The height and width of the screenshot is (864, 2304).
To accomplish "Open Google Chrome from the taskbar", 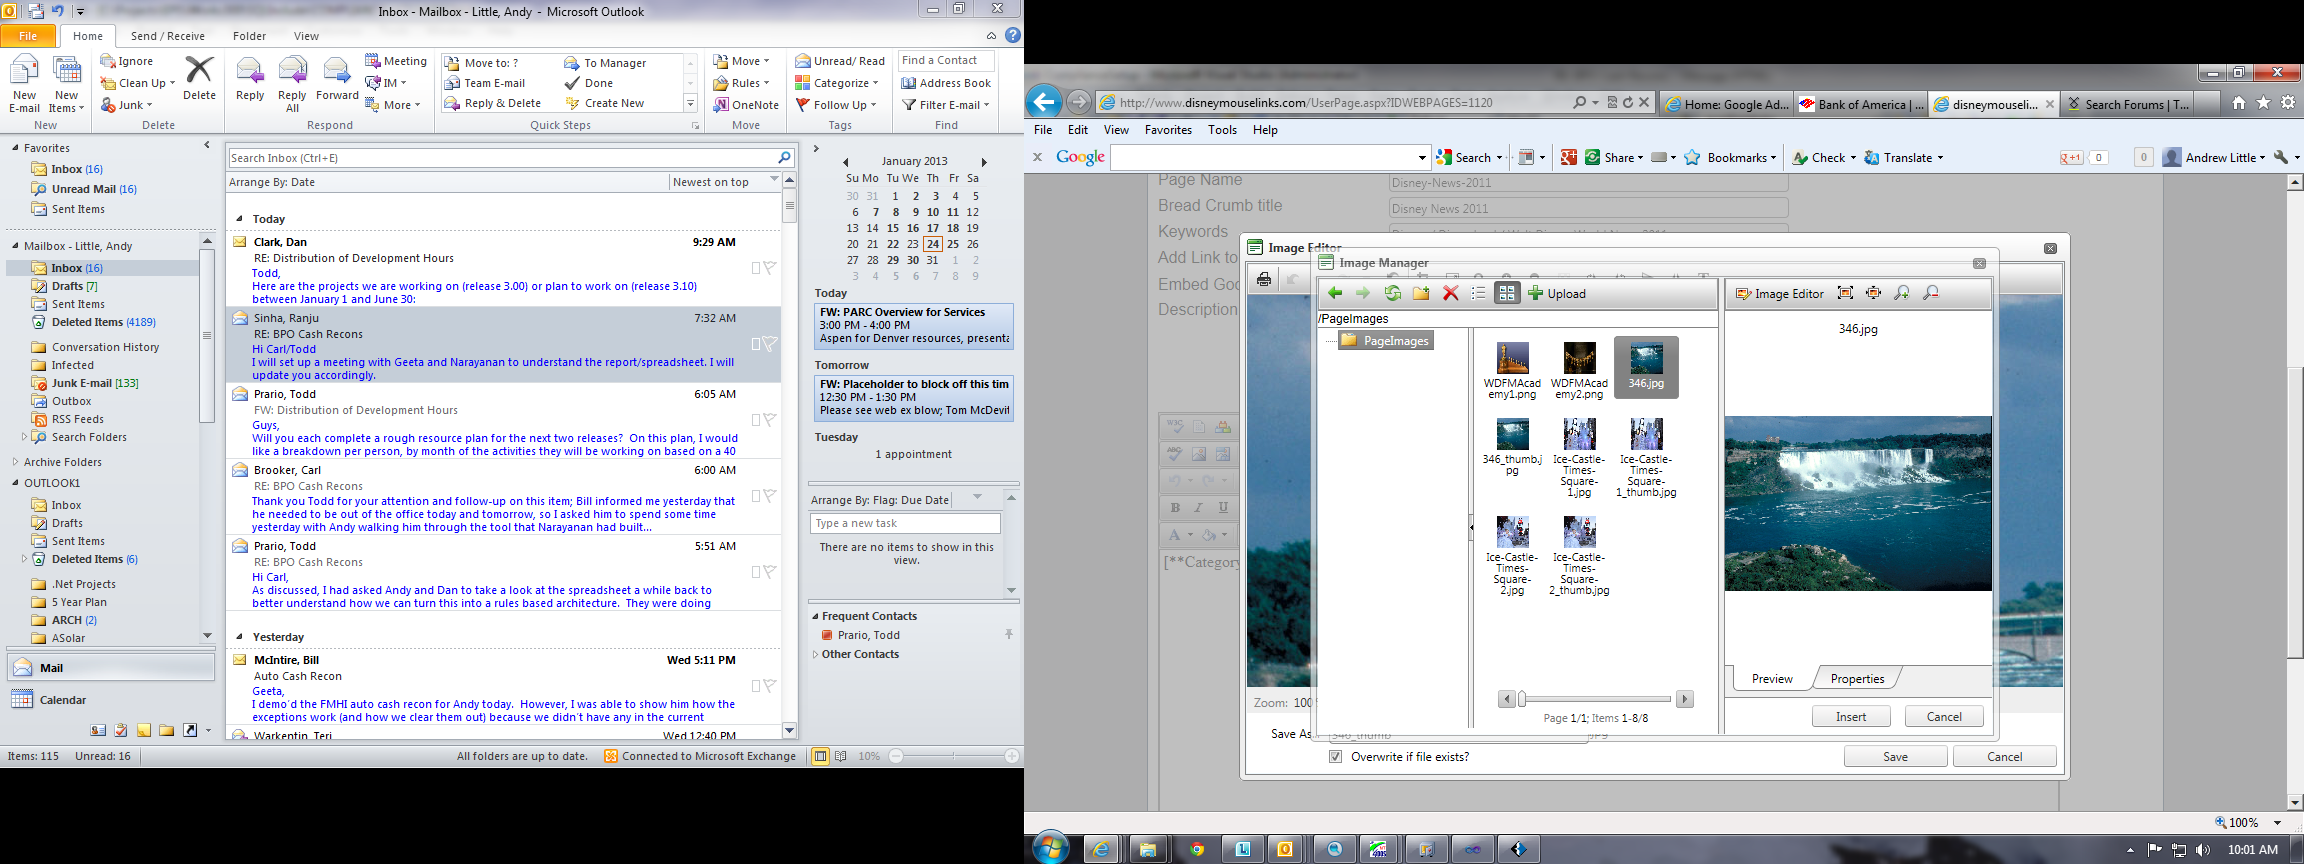I will click(1196, 850).
